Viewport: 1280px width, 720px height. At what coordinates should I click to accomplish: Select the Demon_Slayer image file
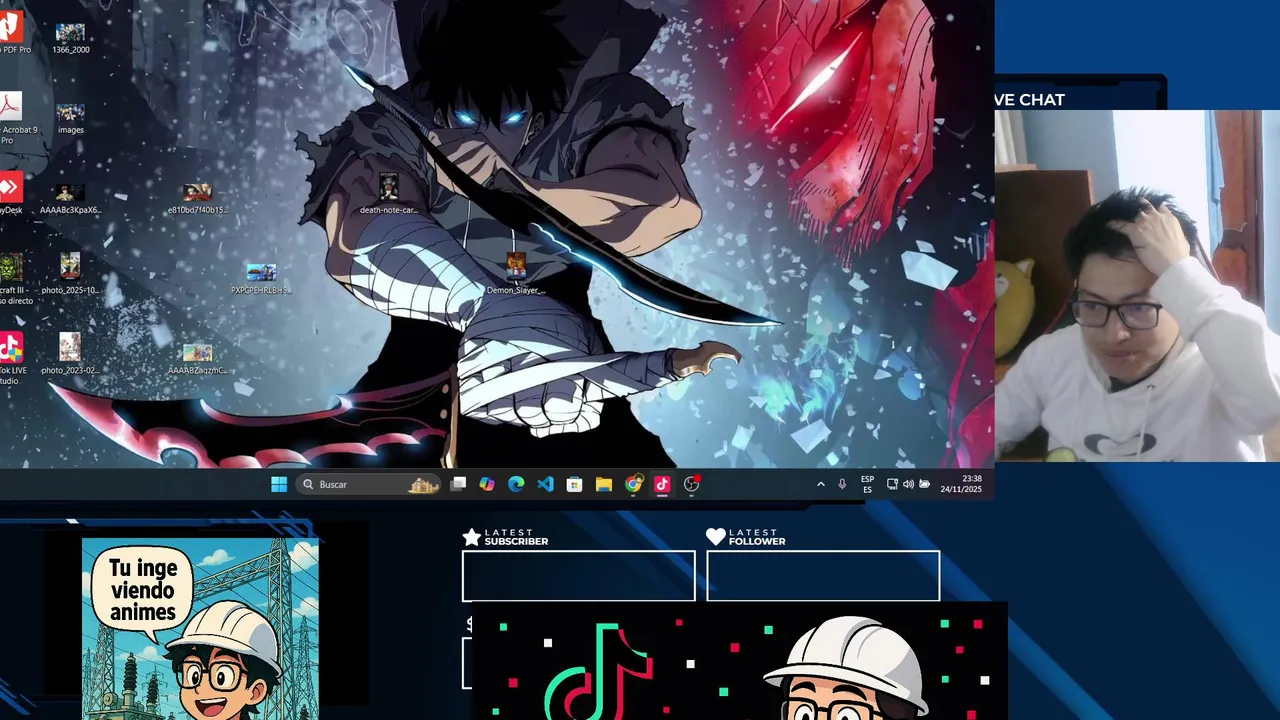click(x=516, y=274)
